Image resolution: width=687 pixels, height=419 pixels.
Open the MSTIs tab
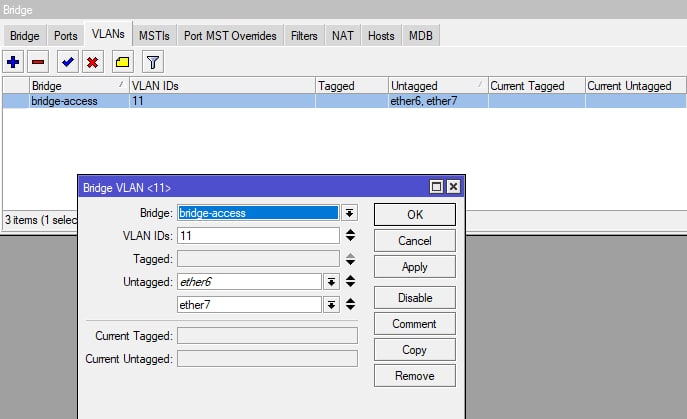(154, 36)
